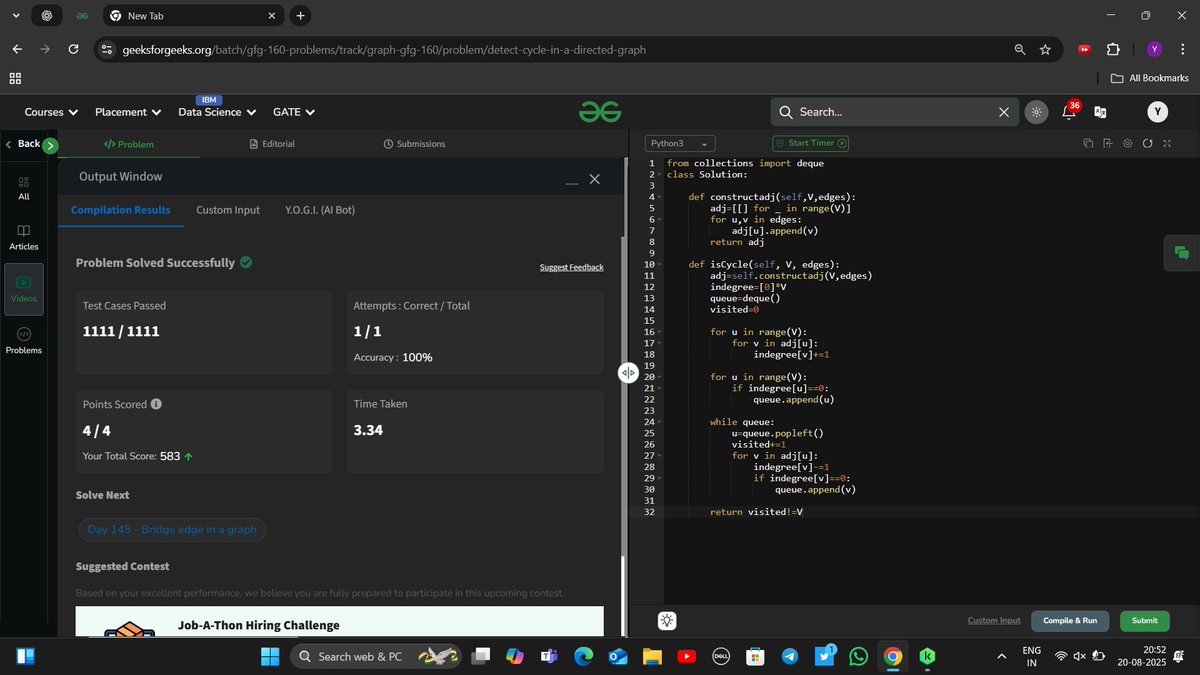Open editor settings gear icon
This screenshot has height=675, width=1200.
click(x=1127, y=144)
